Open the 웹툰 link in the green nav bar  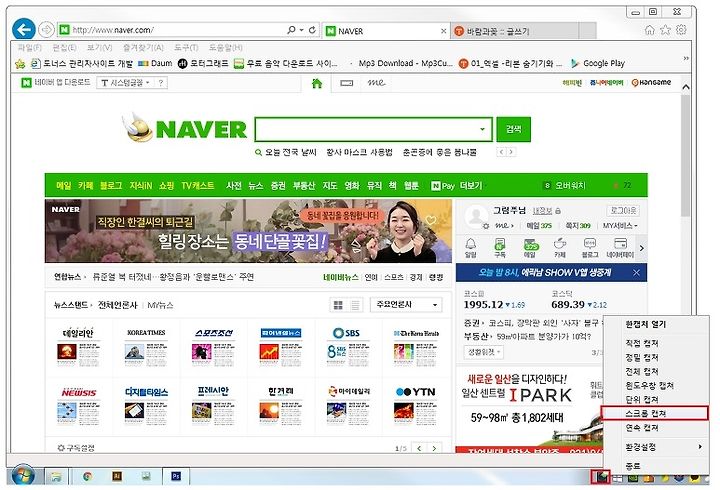coord(411,186)
